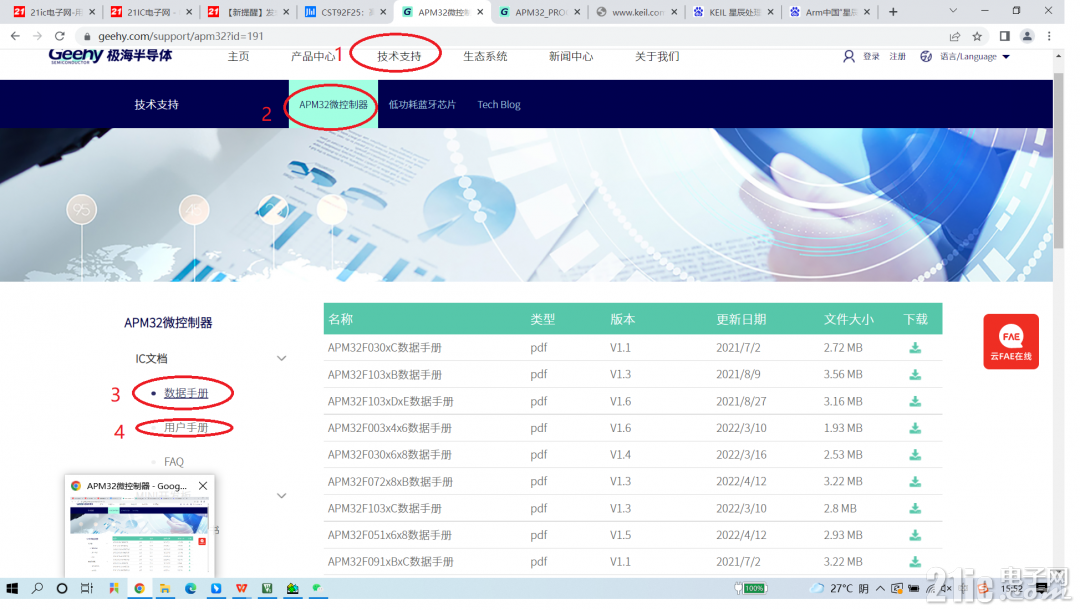Open the 技术支持 navigation menu
This screenshot has width=1080, height=610.
(399, 56)
